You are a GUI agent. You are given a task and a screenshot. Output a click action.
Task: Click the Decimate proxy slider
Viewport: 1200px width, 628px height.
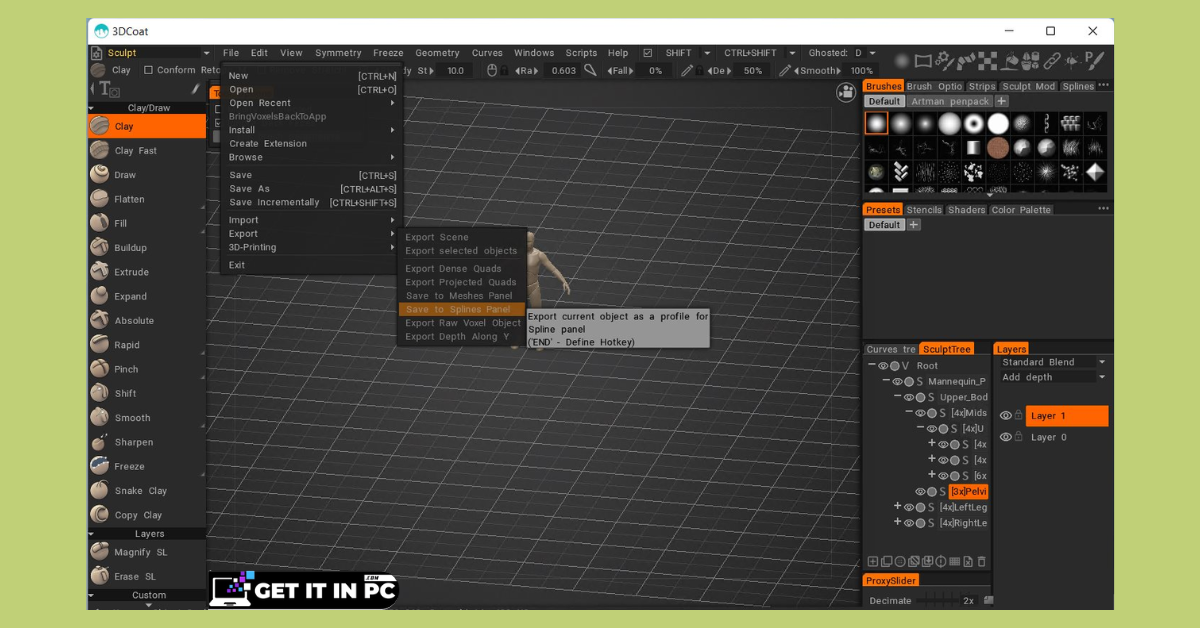(x=938, y=600)
